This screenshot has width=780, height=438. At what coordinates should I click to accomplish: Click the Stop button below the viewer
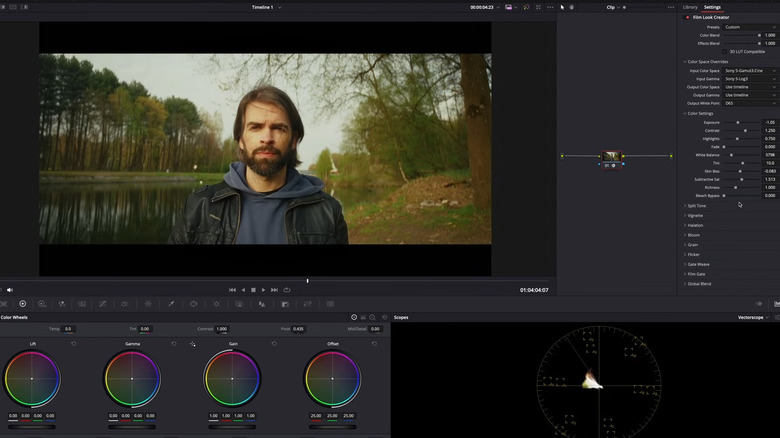pyautogui.click(x=253, y=290)
